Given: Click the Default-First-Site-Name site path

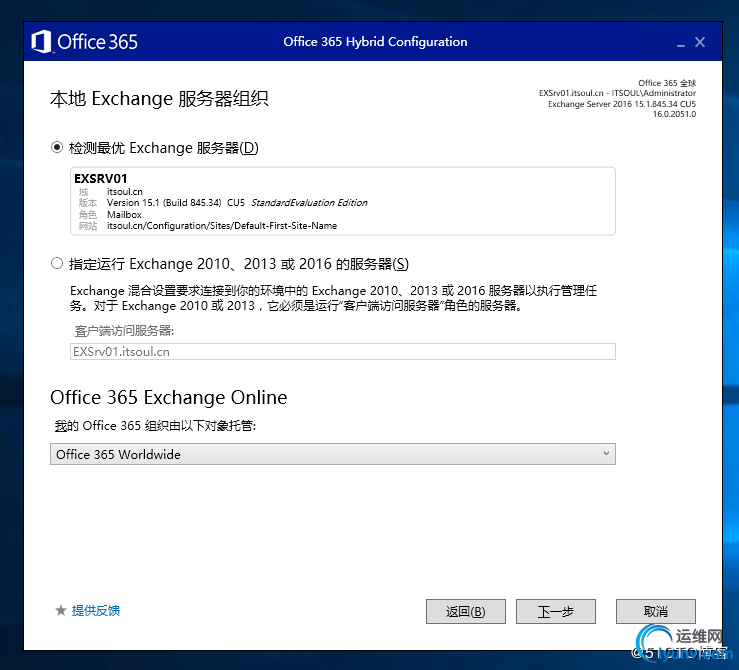Looking at the screenshot, I should [222, 226].
